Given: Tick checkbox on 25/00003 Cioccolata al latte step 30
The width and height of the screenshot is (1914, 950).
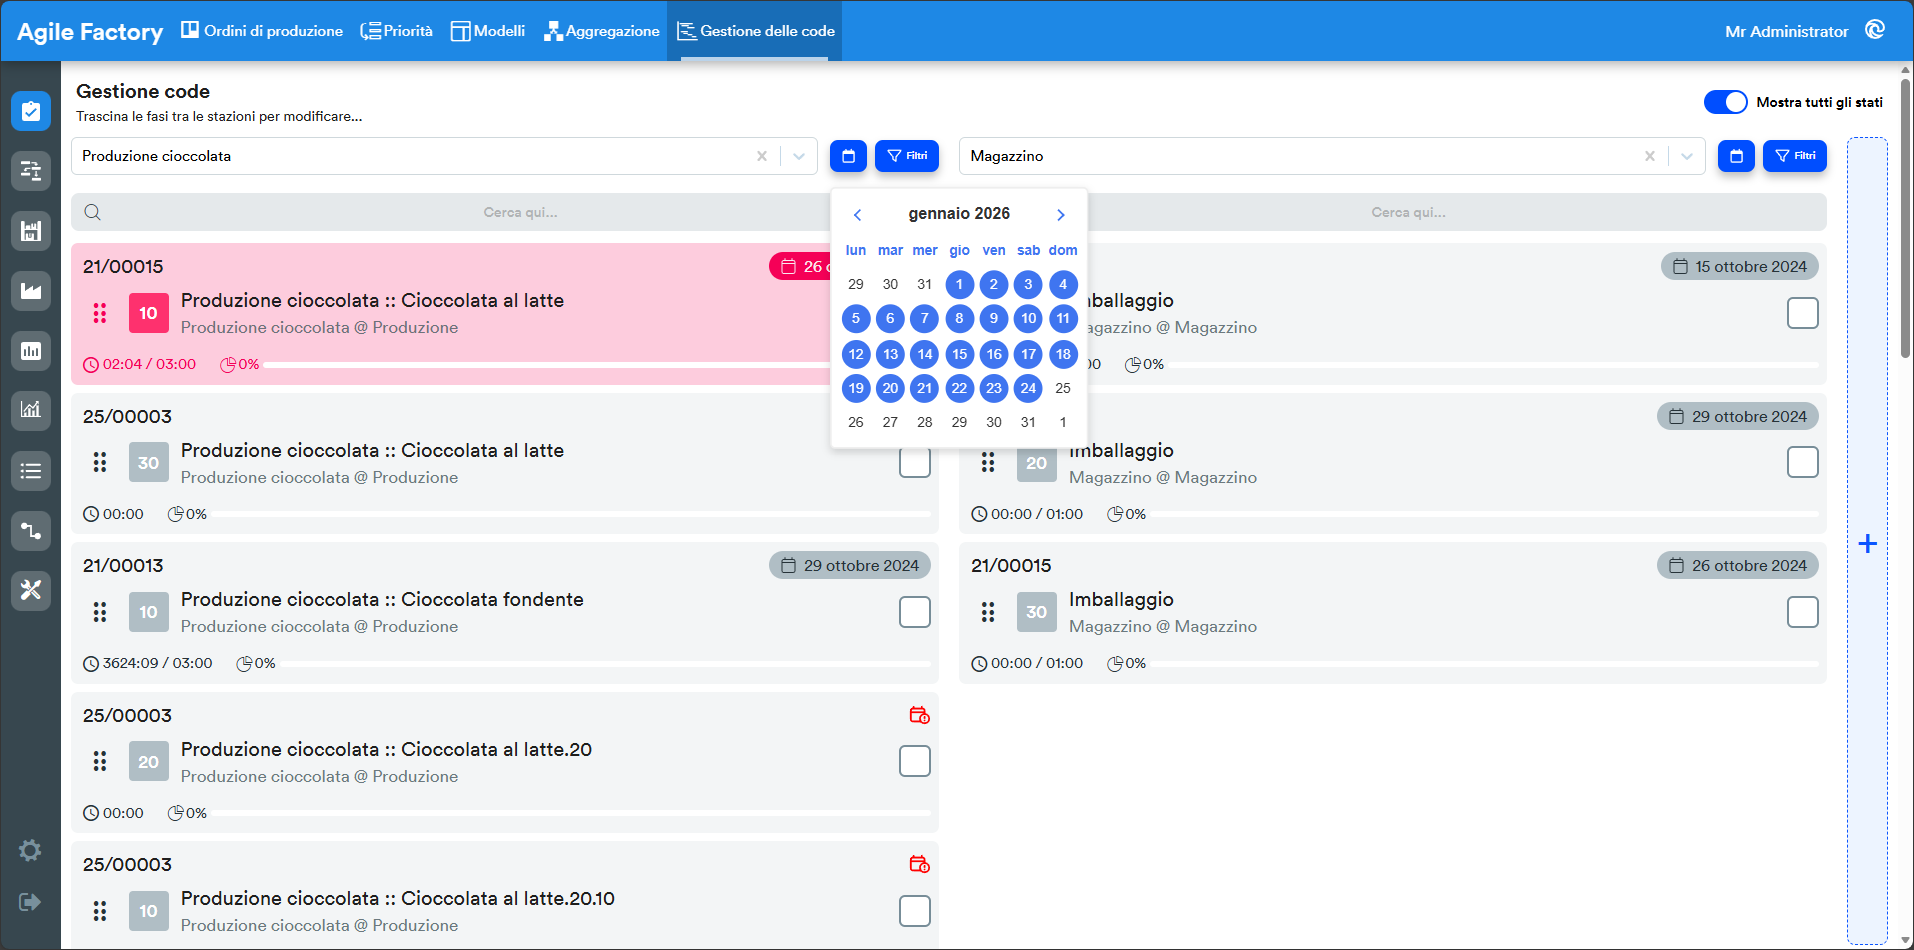Looking at the screenshot, I should 915,463.
